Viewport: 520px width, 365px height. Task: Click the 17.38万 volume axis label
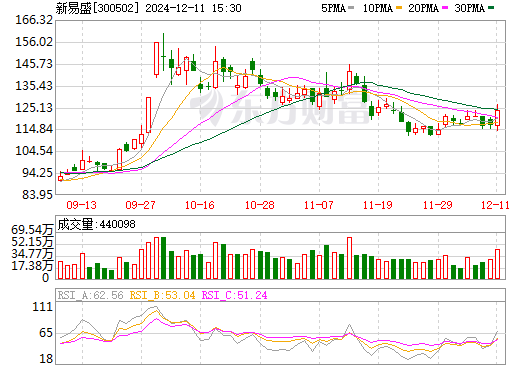click(32, 266)
